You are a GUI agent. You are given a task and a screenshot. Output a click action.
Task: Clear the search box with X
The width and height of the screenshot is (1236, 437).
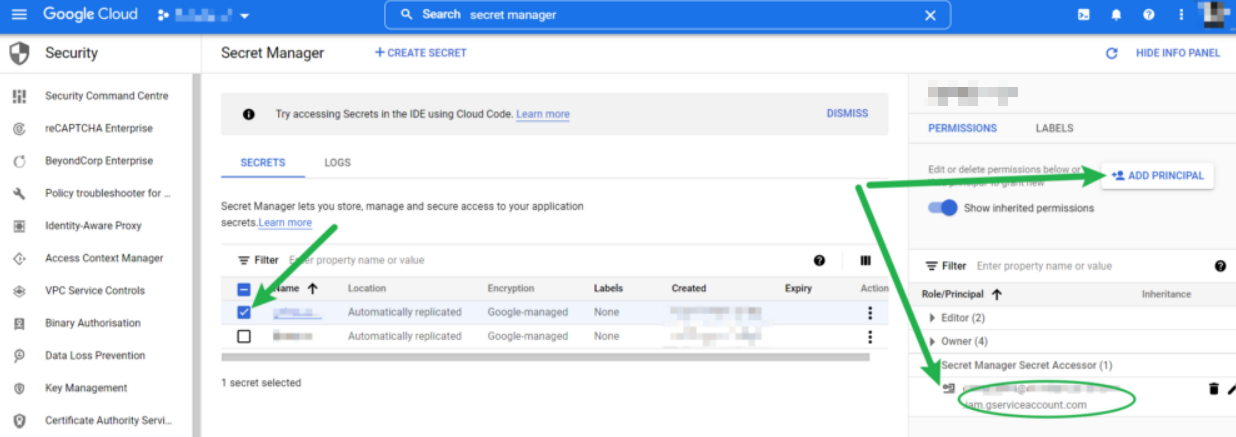(930, 15)
